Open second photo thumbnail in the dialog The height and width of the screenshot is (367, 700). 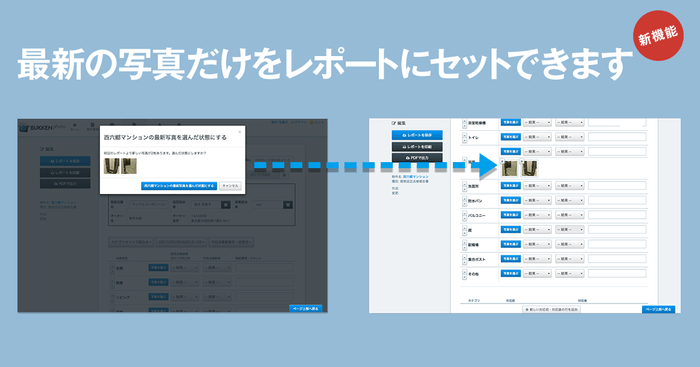(x=129, y=166)
